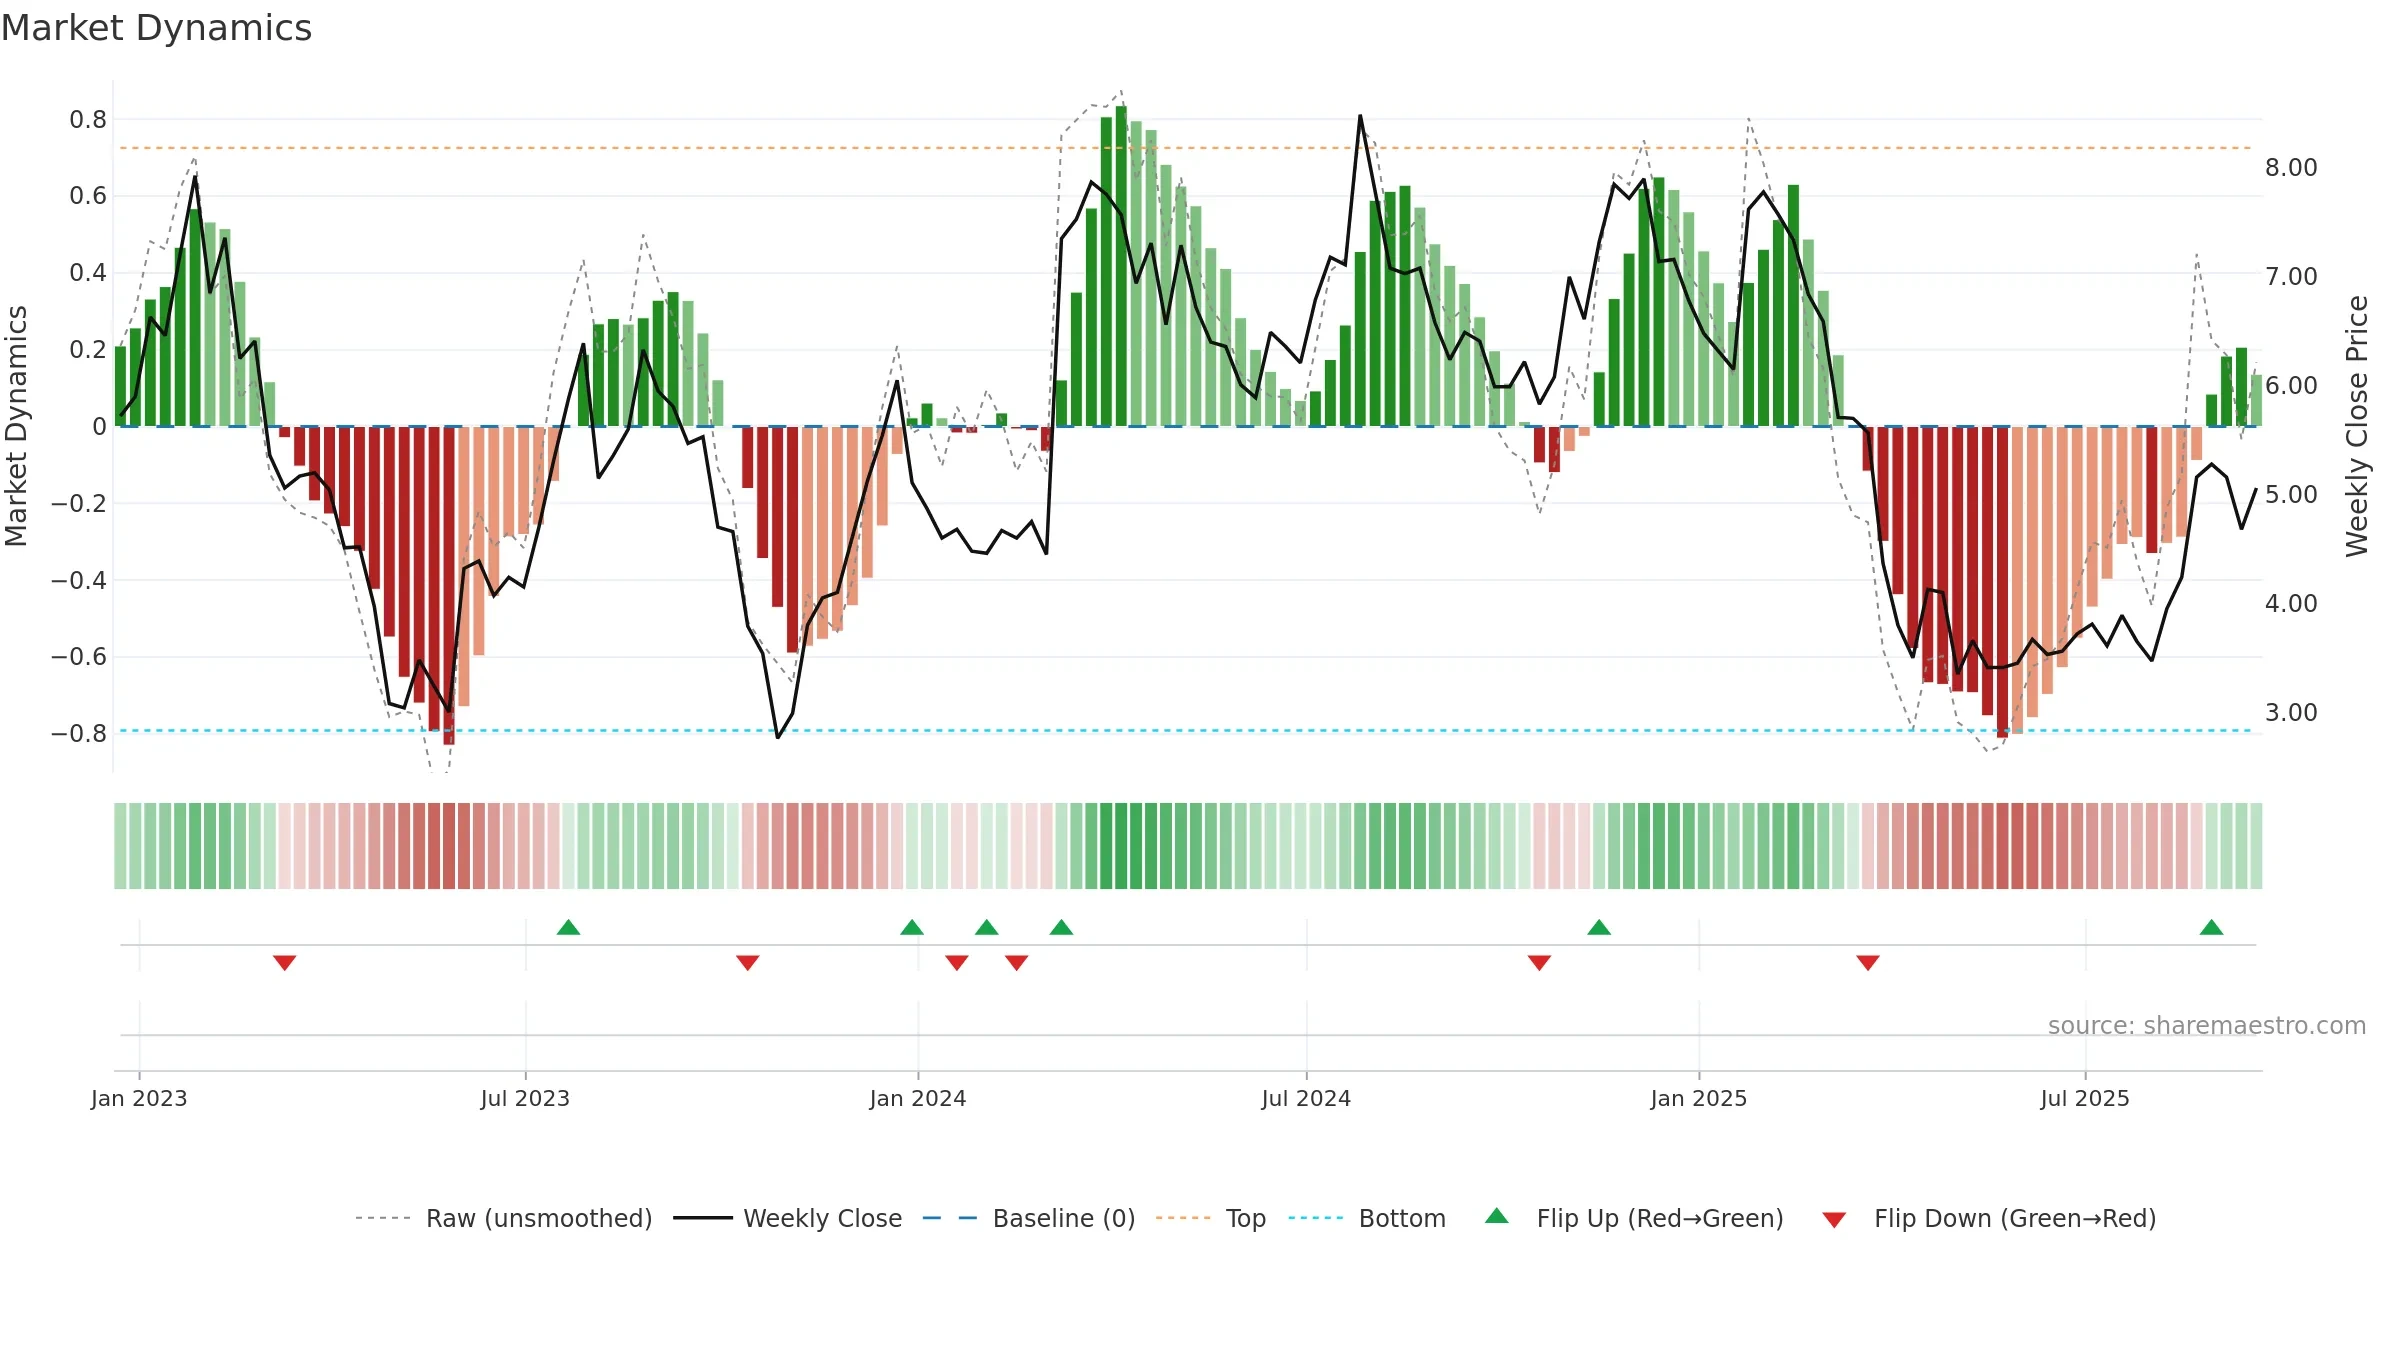Click the black Weekly Close line sample in legend
This screenshot has height=1350, width=2400.
click(703, 1218)
